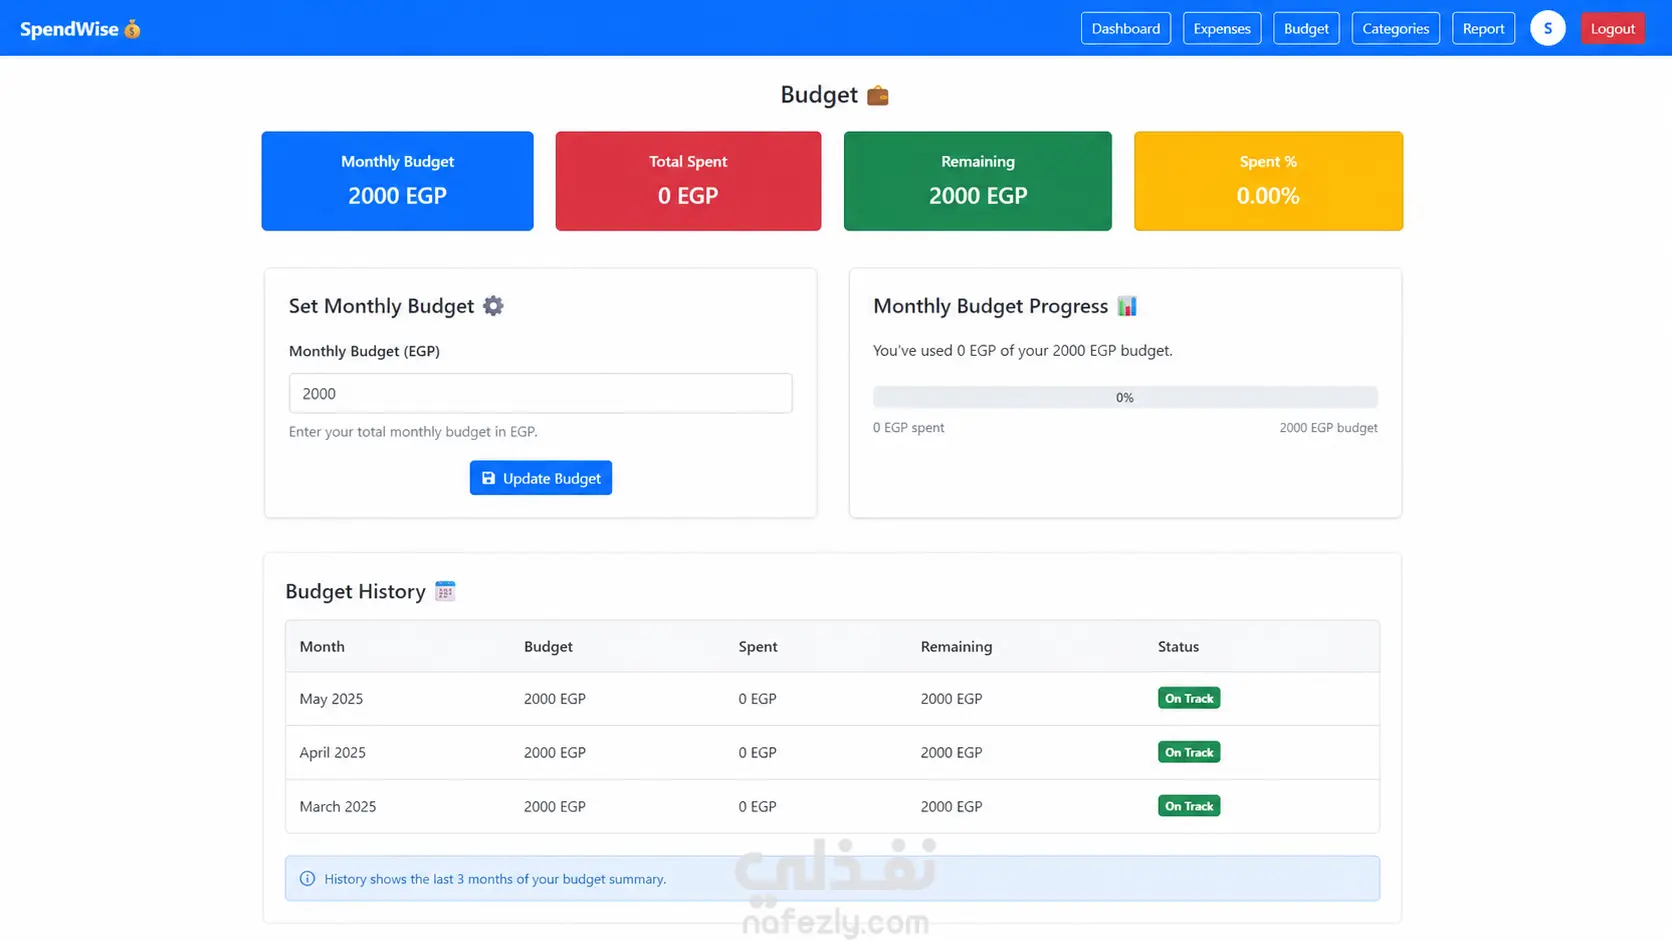Click the money bag icon beside SpendWise
Image resolution: width=1672 pixels, height=941 pixels.
pyautogui.click(x=132, y=29)
